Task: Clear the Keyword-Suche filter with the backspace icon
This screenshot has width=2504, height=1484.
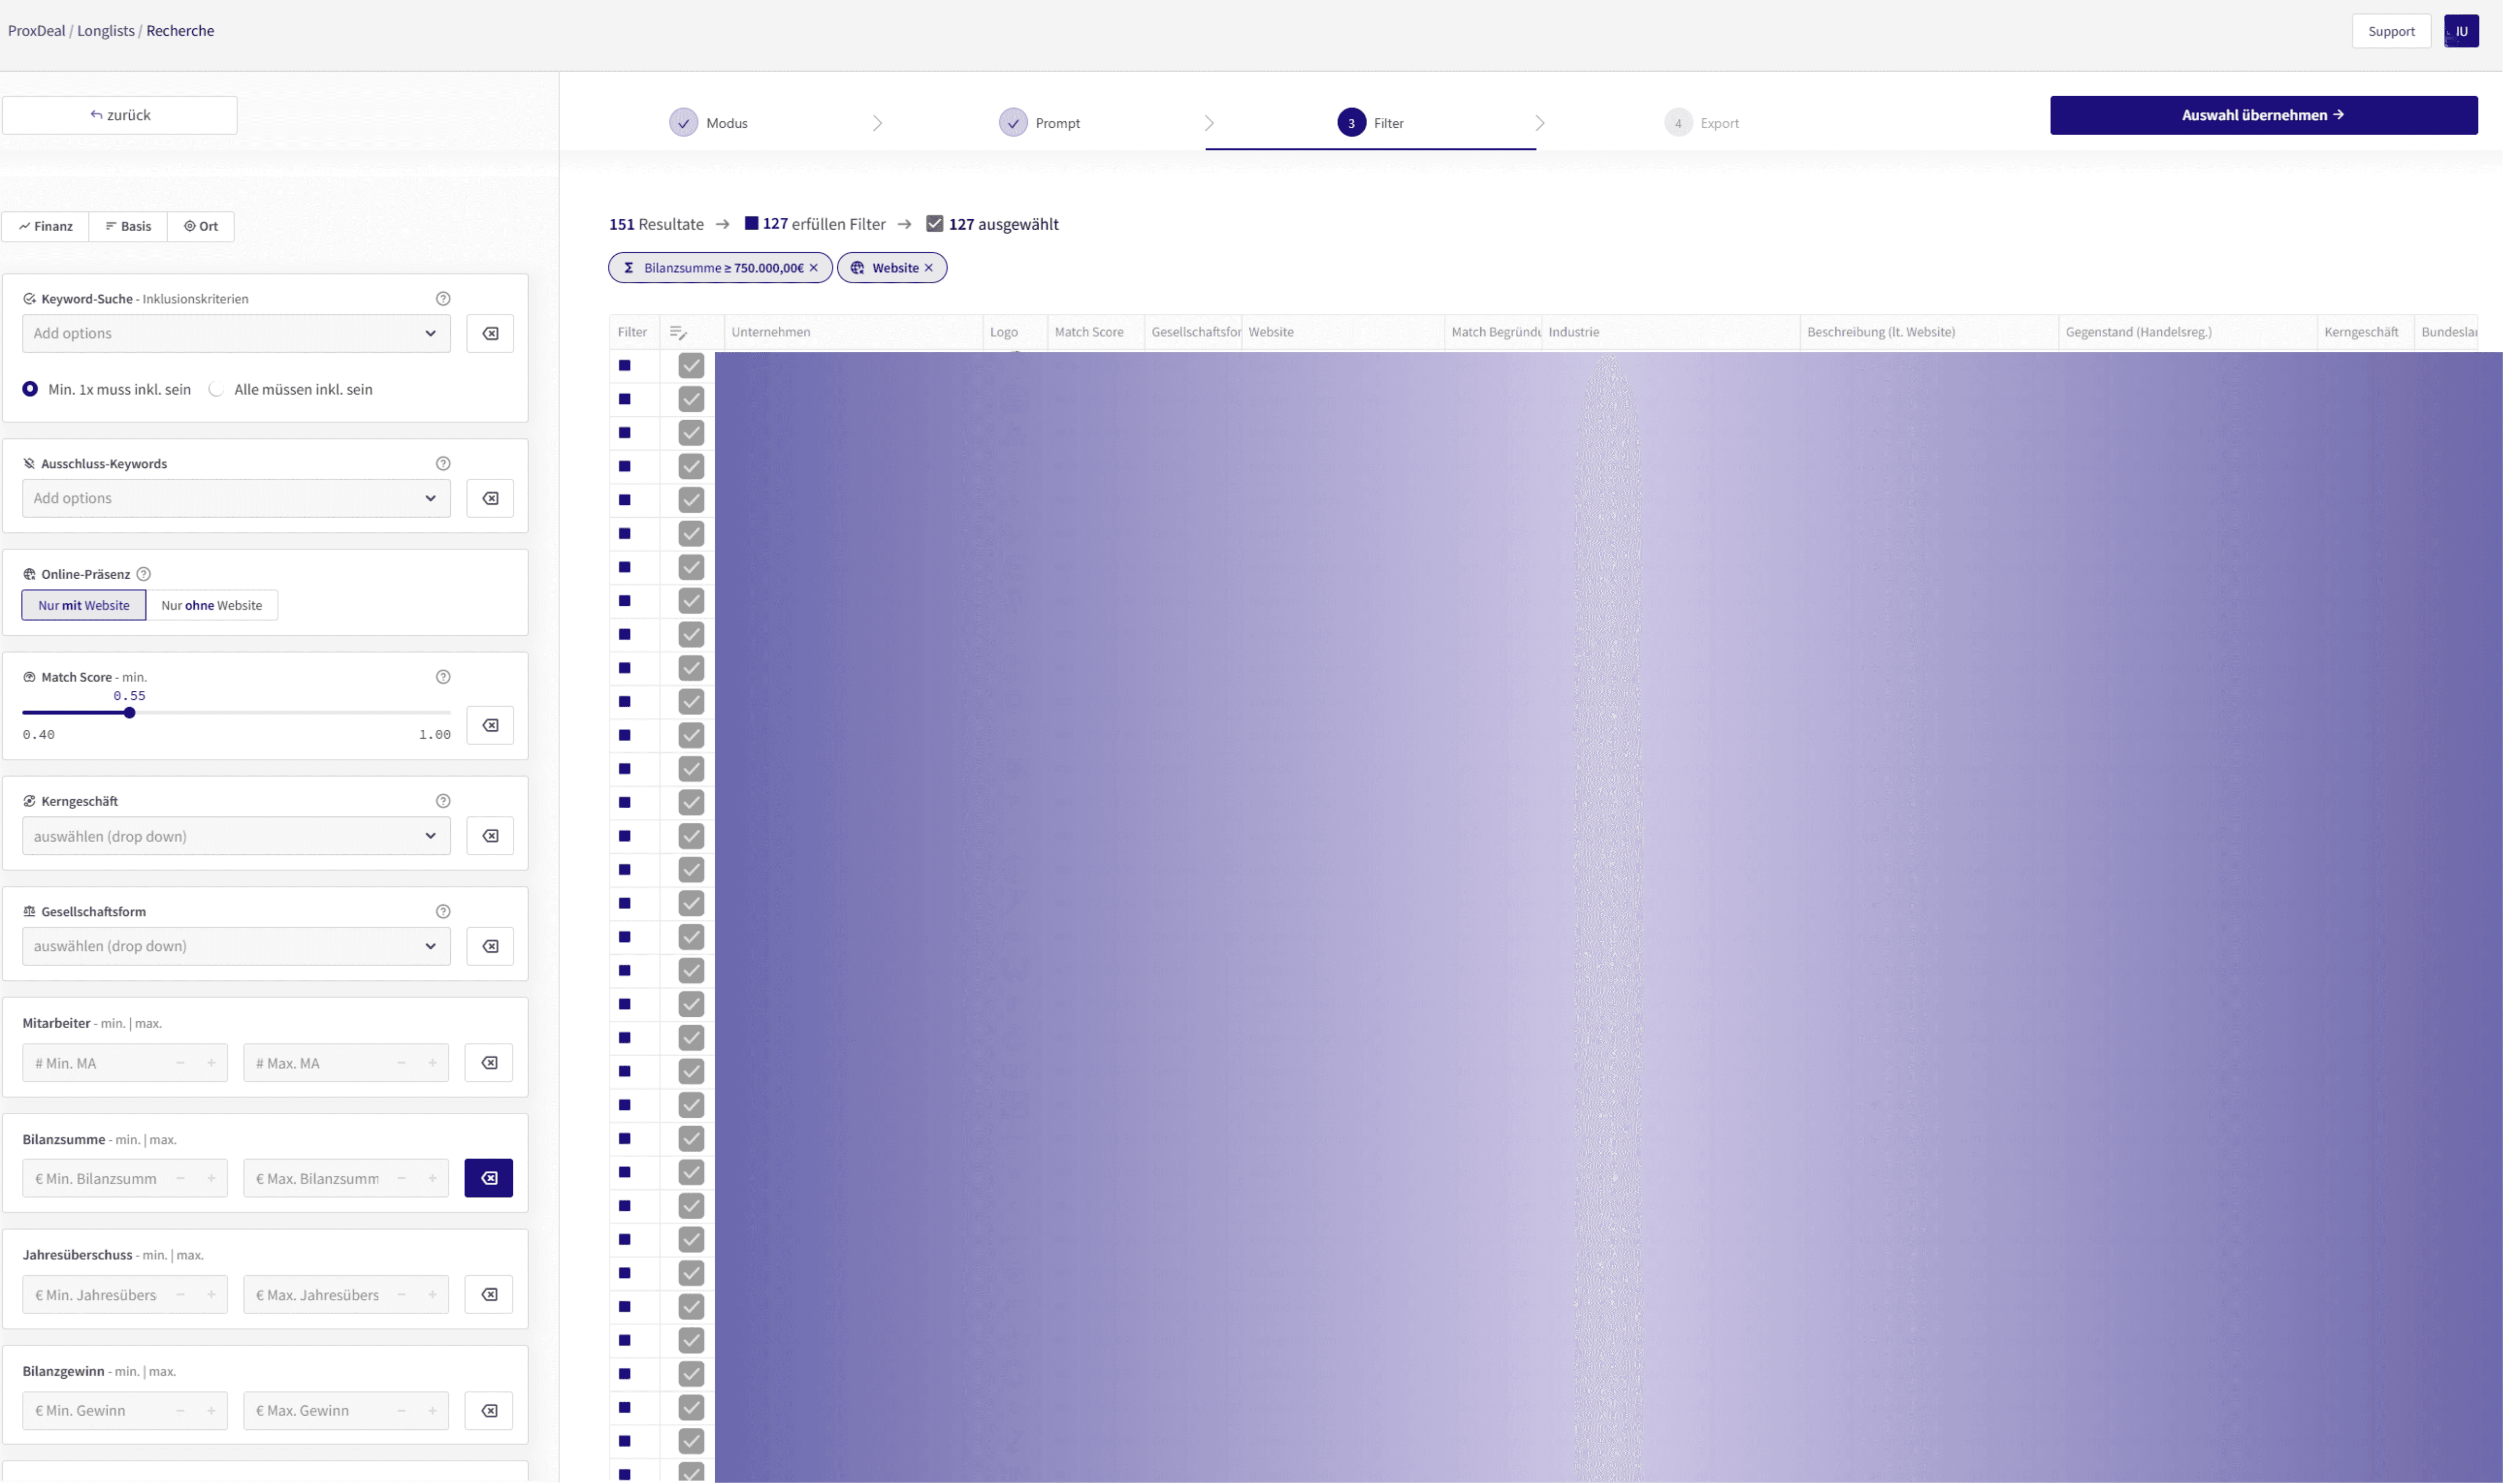Action: pyautogui.click(x=490, y=333)
